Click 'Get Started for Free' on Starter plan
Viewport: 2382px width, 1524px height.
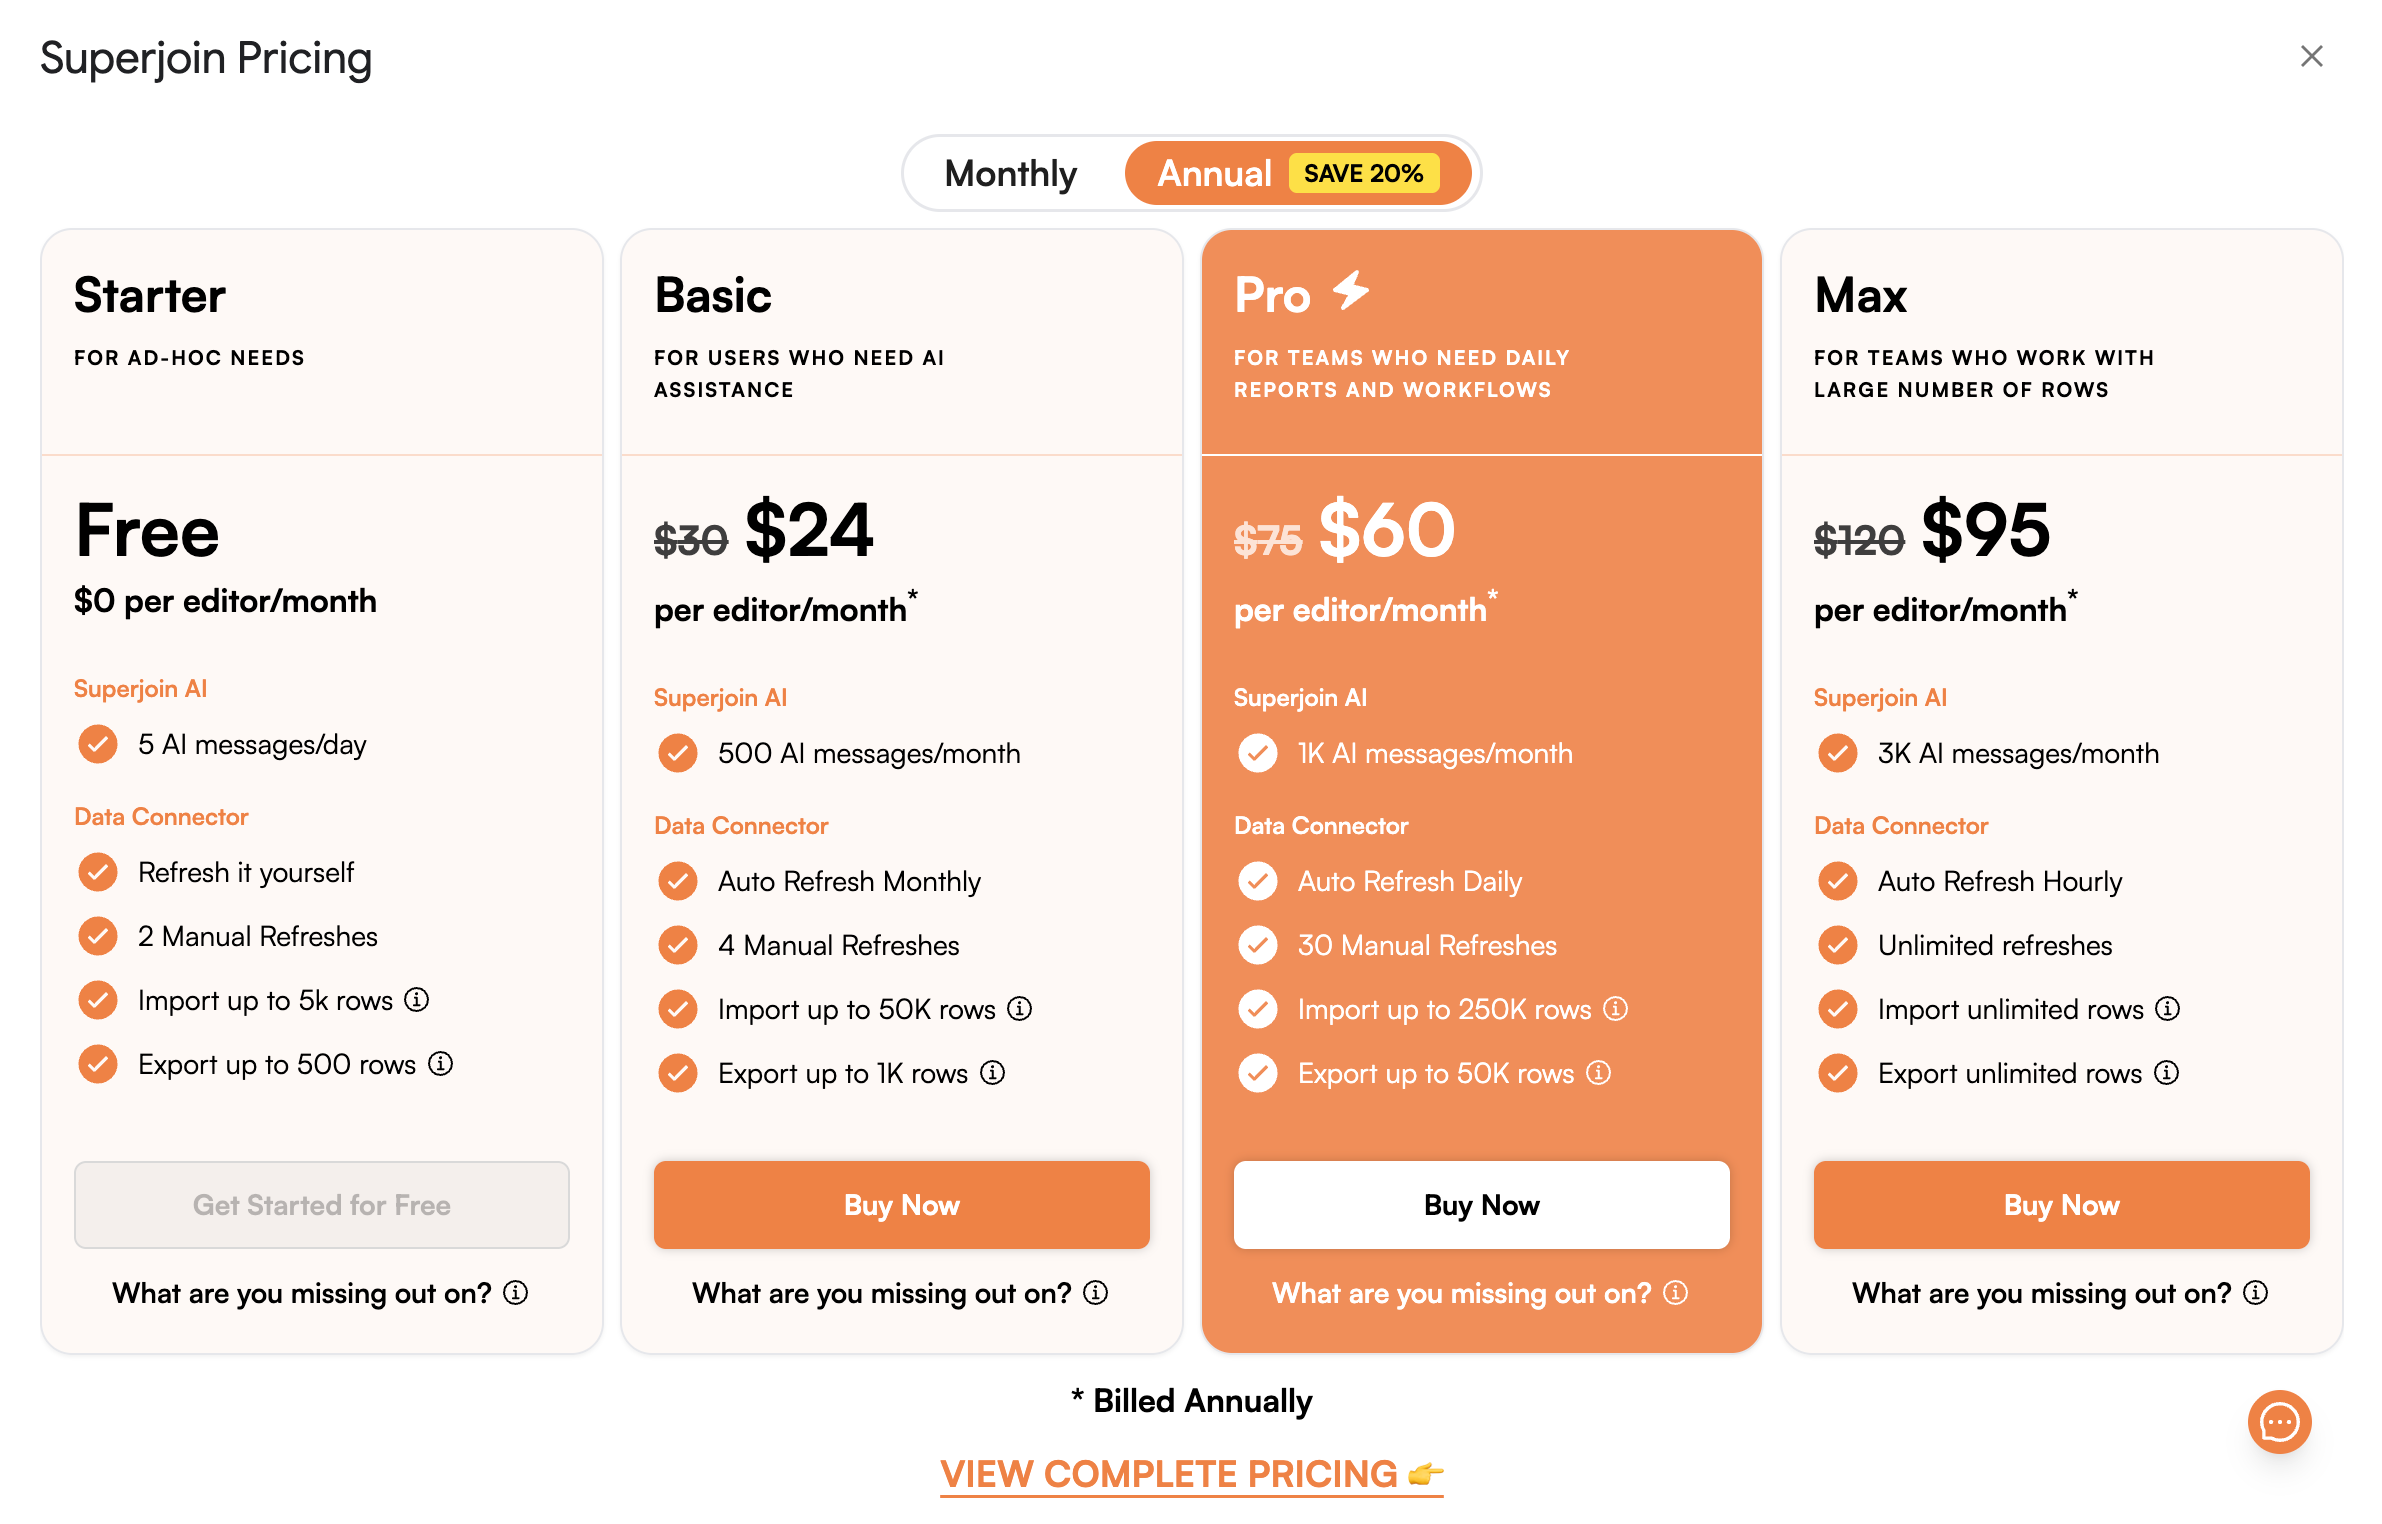321,1205
